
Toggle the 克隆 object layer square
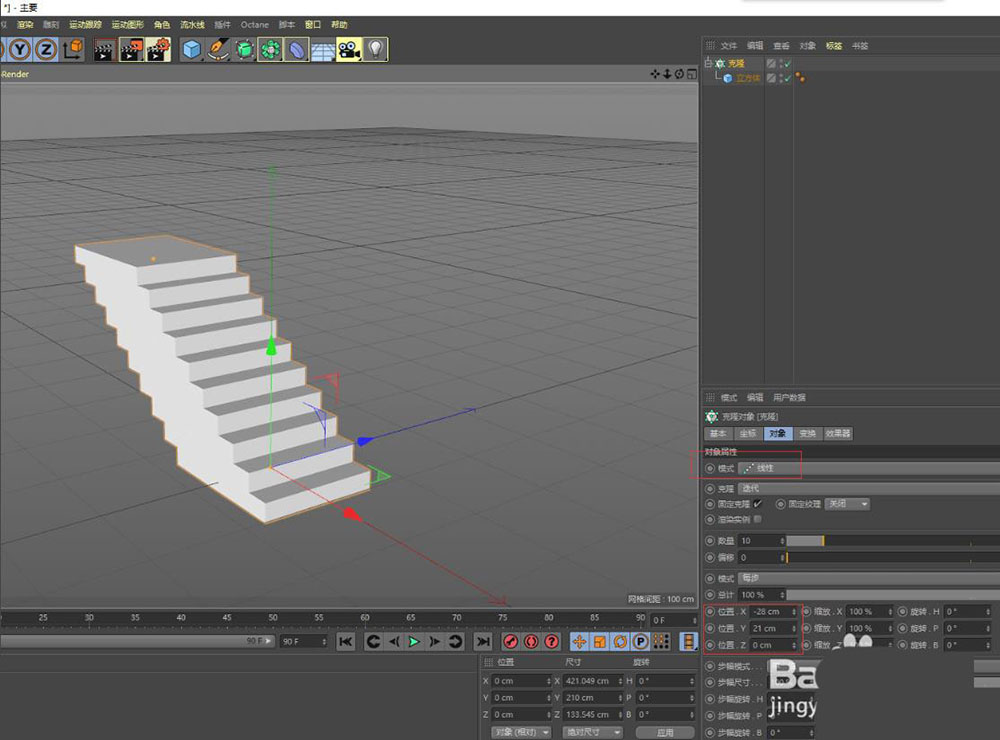click(x=771, y=63)
